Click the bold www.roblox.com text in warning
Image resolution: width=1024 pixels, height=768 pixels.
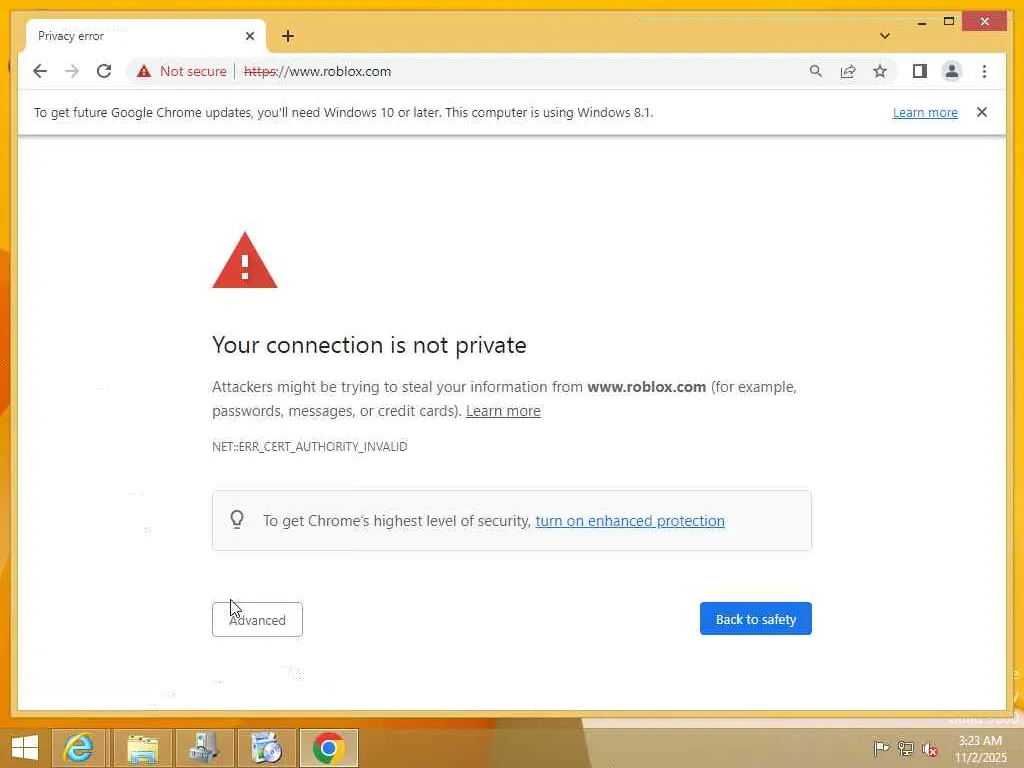click(x=647, y=387)
